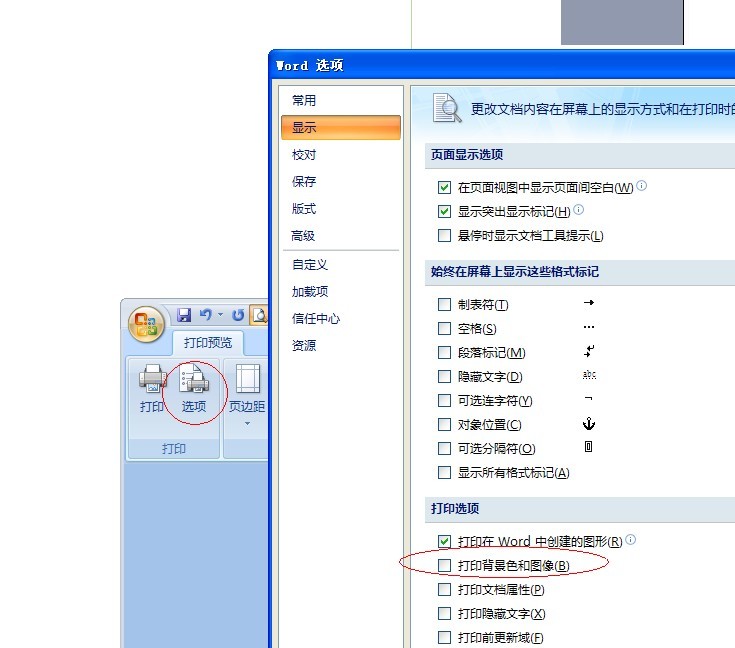
Task: Enable 空格 formatting mark checkbox
Action: [x=444, y=329]
